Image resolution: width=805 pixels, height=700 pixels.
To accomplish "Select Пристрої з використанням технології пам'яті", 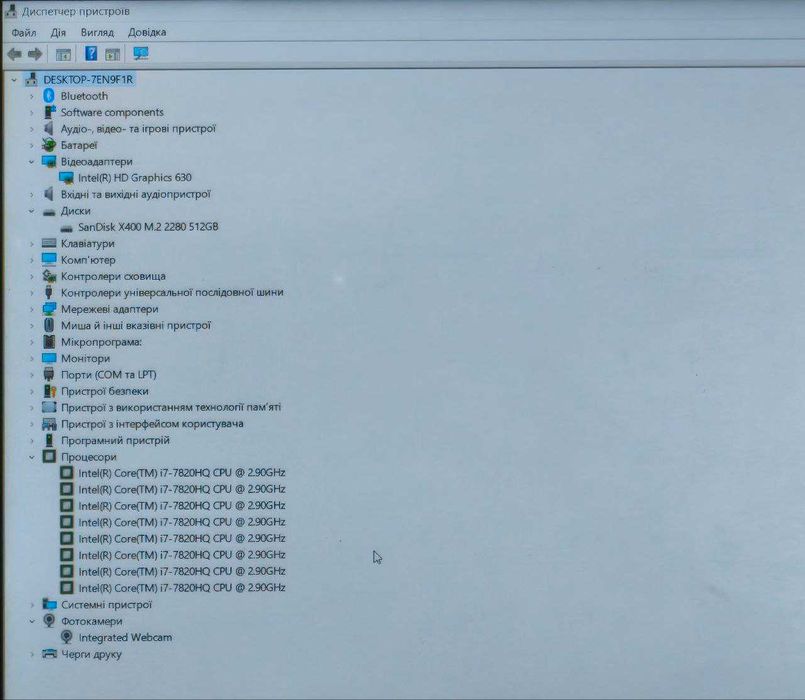I will tap(170, 407).
